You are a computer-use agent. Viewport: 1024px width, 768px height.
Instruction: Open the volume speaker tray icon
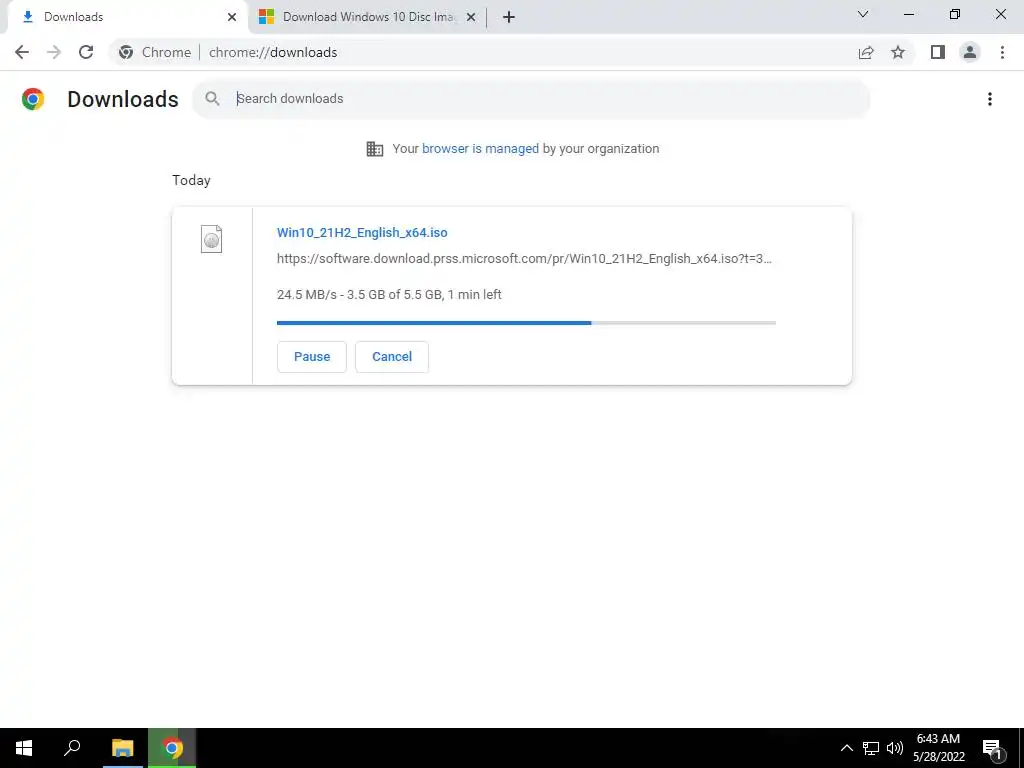pyautogui.click(x=895, y=748)
